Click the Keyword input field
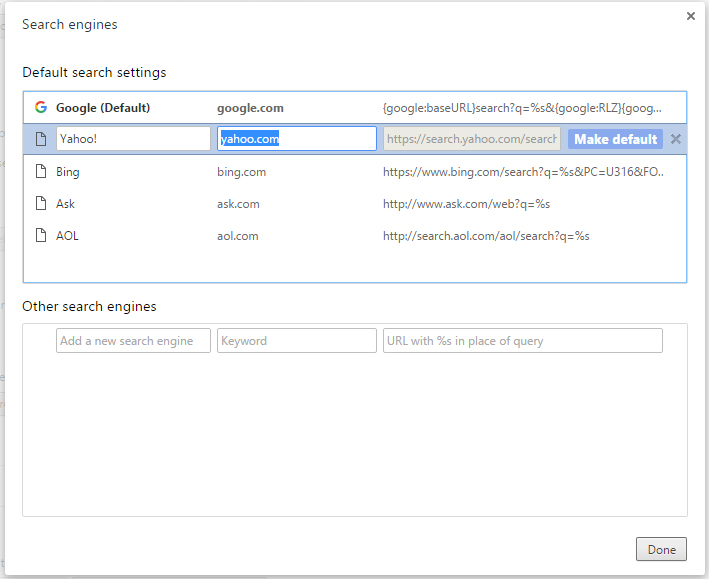Image resolution: width=709 pixels, height=579 pixels. pos(297,341)
